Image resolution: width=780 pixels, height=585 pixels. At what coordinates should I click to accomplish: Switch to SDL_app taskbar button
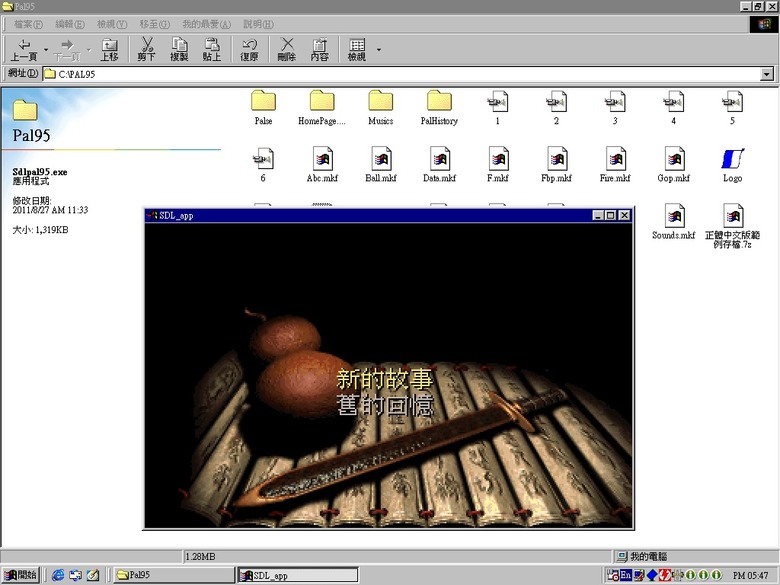point(297,575)
